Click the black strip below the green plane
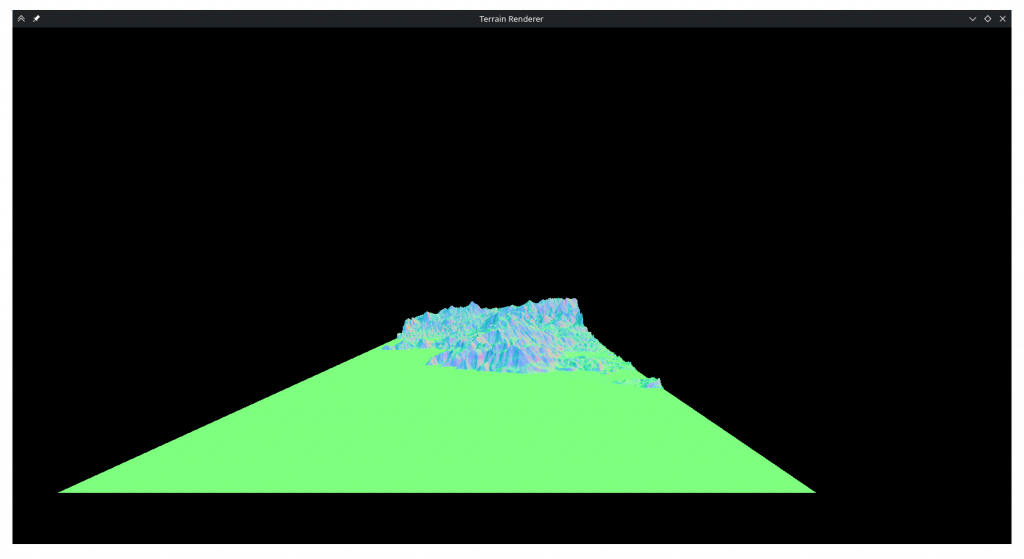This screenshot has height=559, width=1024. 450,525
